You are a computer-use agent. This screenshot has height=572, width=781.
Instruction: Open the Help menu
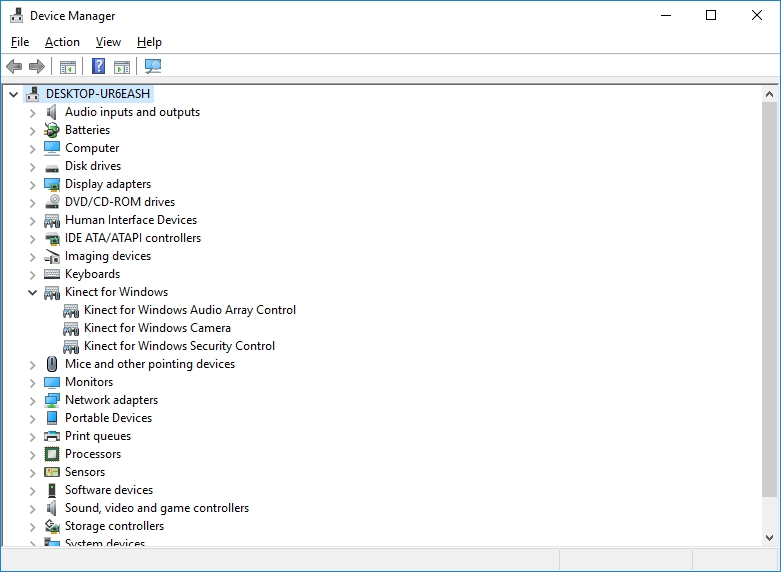coord(149,42)
